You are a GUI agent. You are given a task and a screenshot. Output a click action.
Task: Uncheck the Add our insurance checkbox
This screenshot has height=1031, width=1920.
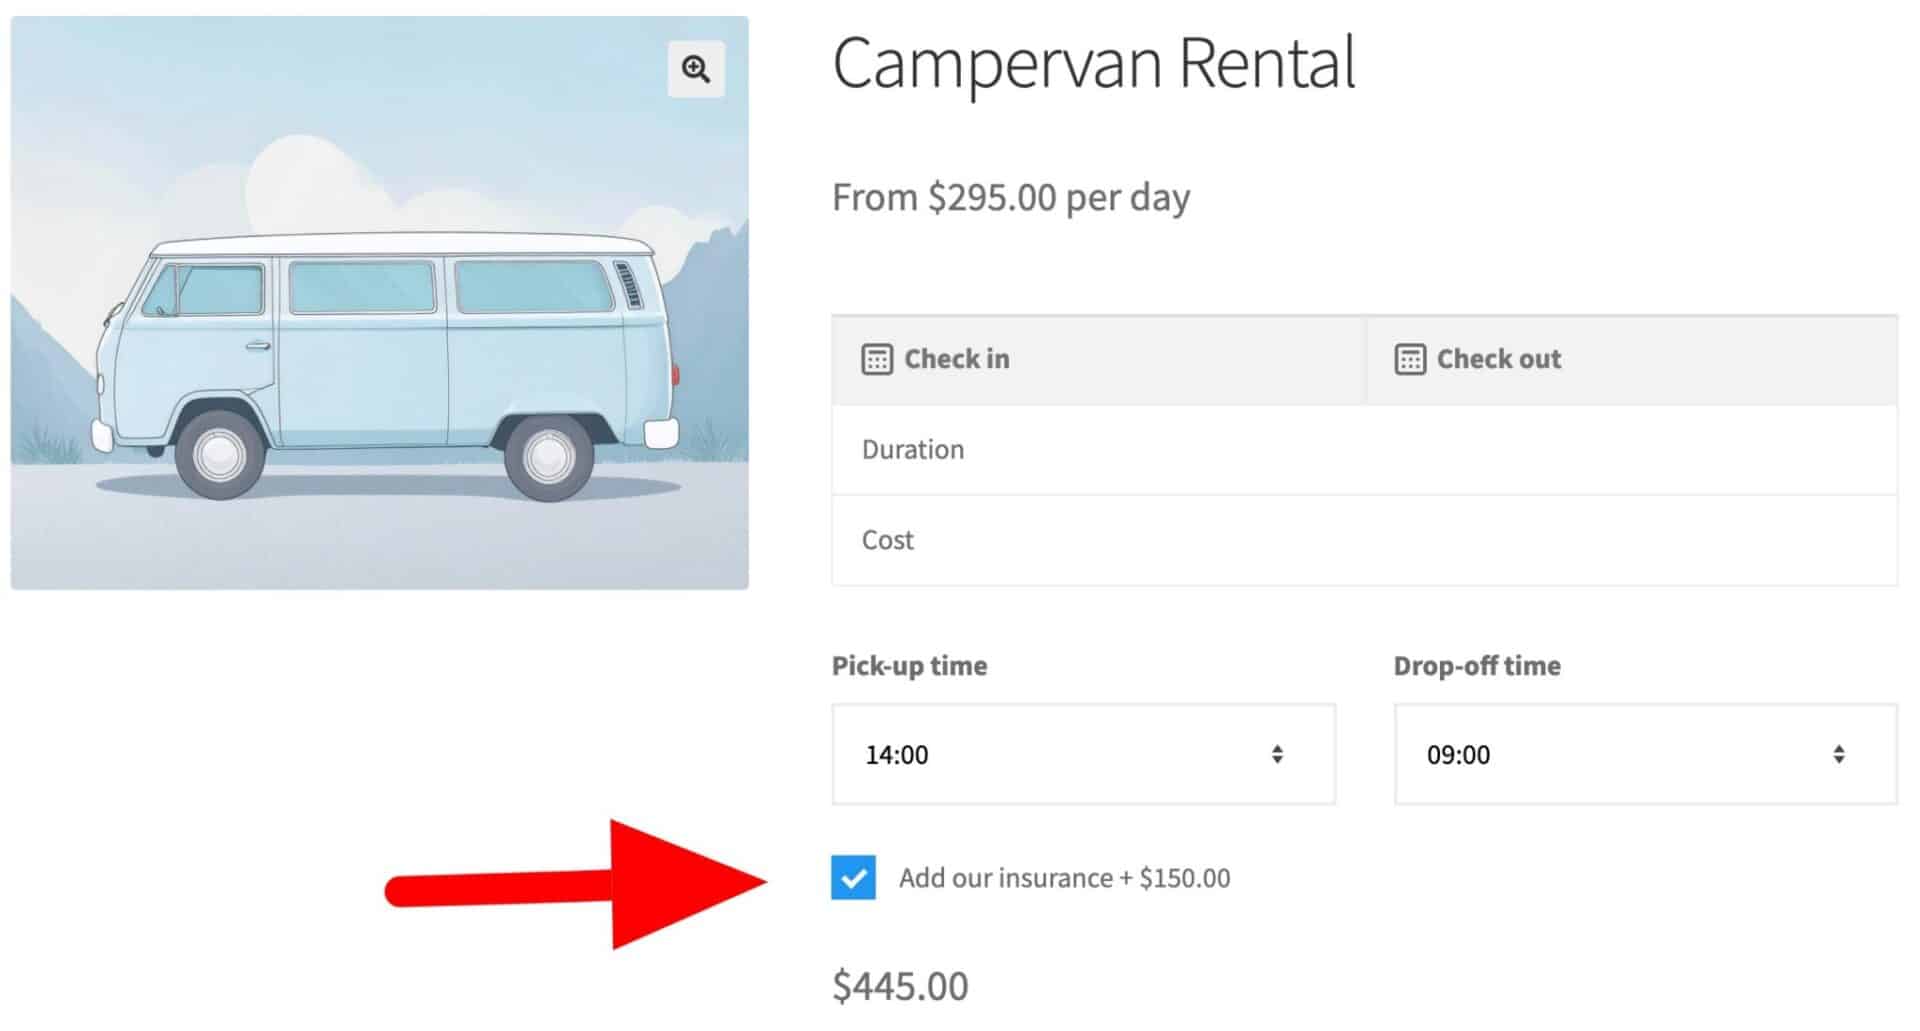coord(853,878)
